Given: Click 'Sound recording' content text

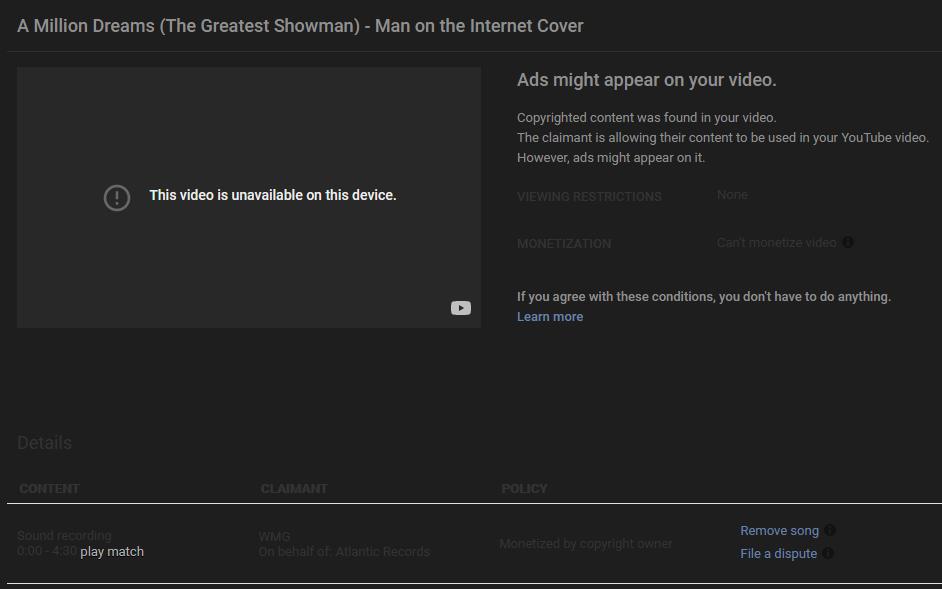Looking at the screenshot, I should click(64, 536).
